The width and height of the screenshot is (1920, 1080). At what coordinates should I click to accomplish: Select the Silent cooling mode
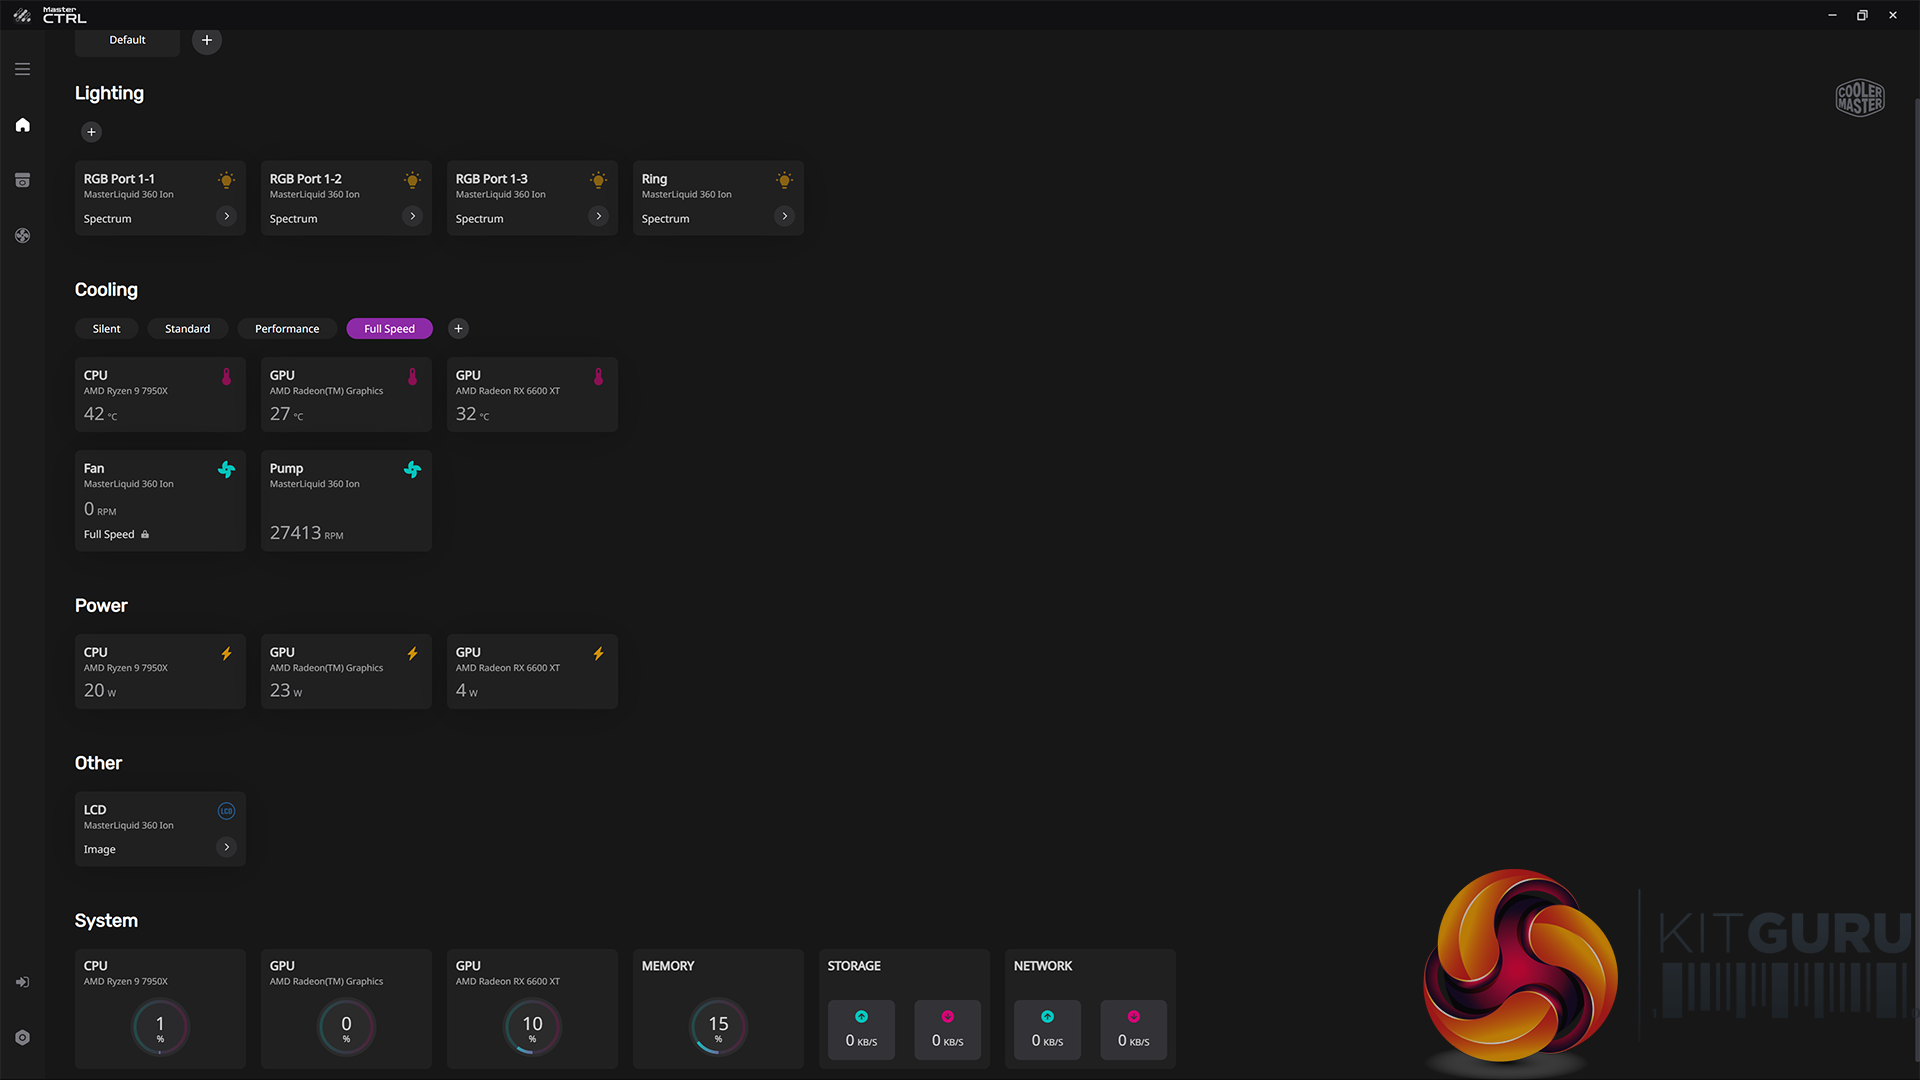click(x=106, y=329)
